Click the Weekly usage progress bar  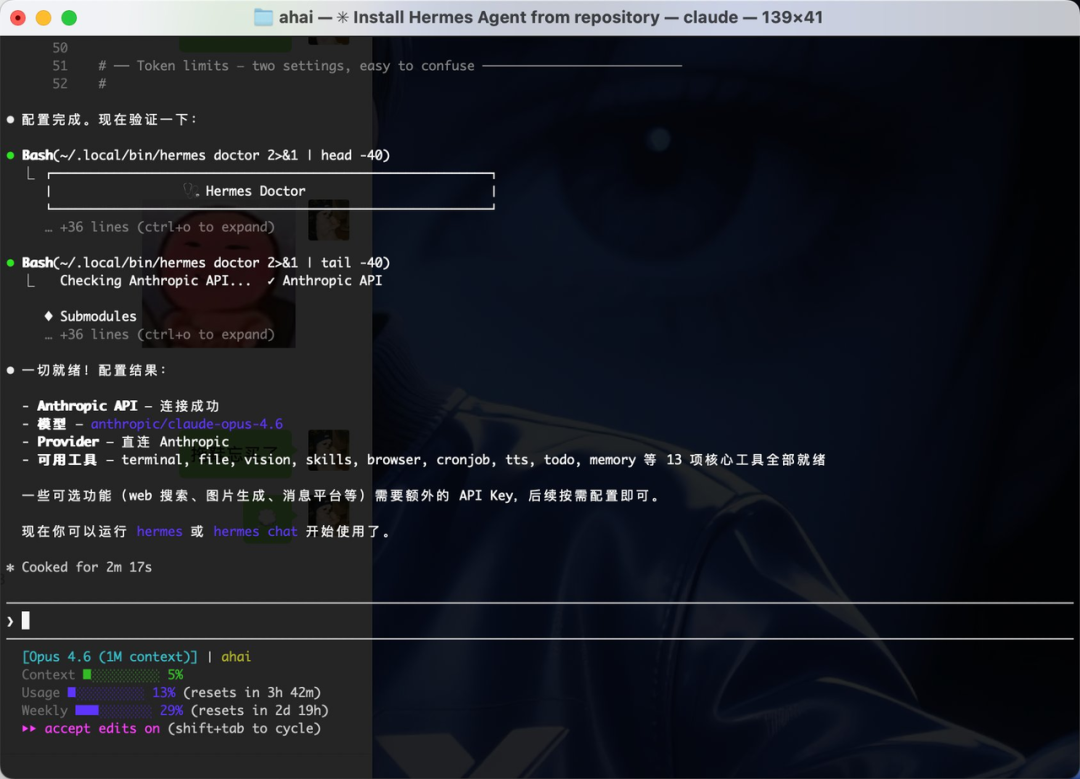coord(114,711)
